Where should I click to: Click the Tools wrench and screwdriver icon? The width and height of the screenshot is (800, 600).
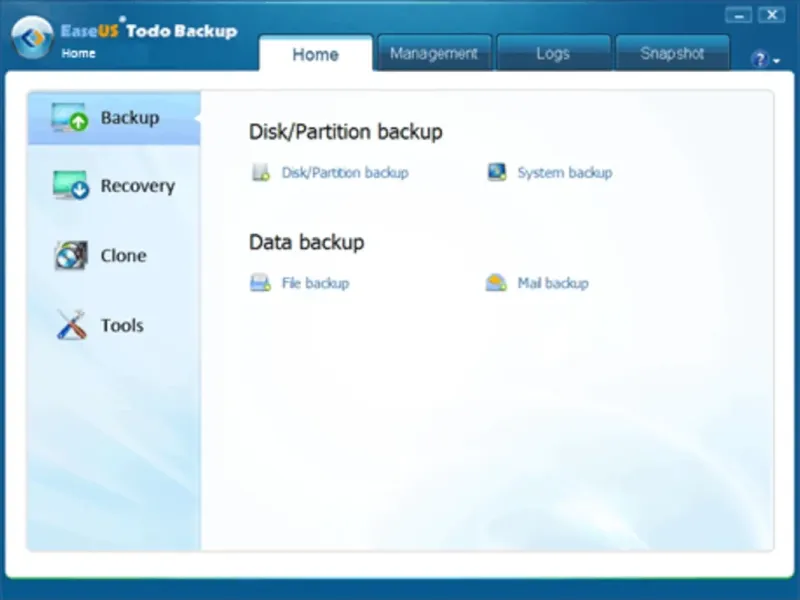coord(71,324)
